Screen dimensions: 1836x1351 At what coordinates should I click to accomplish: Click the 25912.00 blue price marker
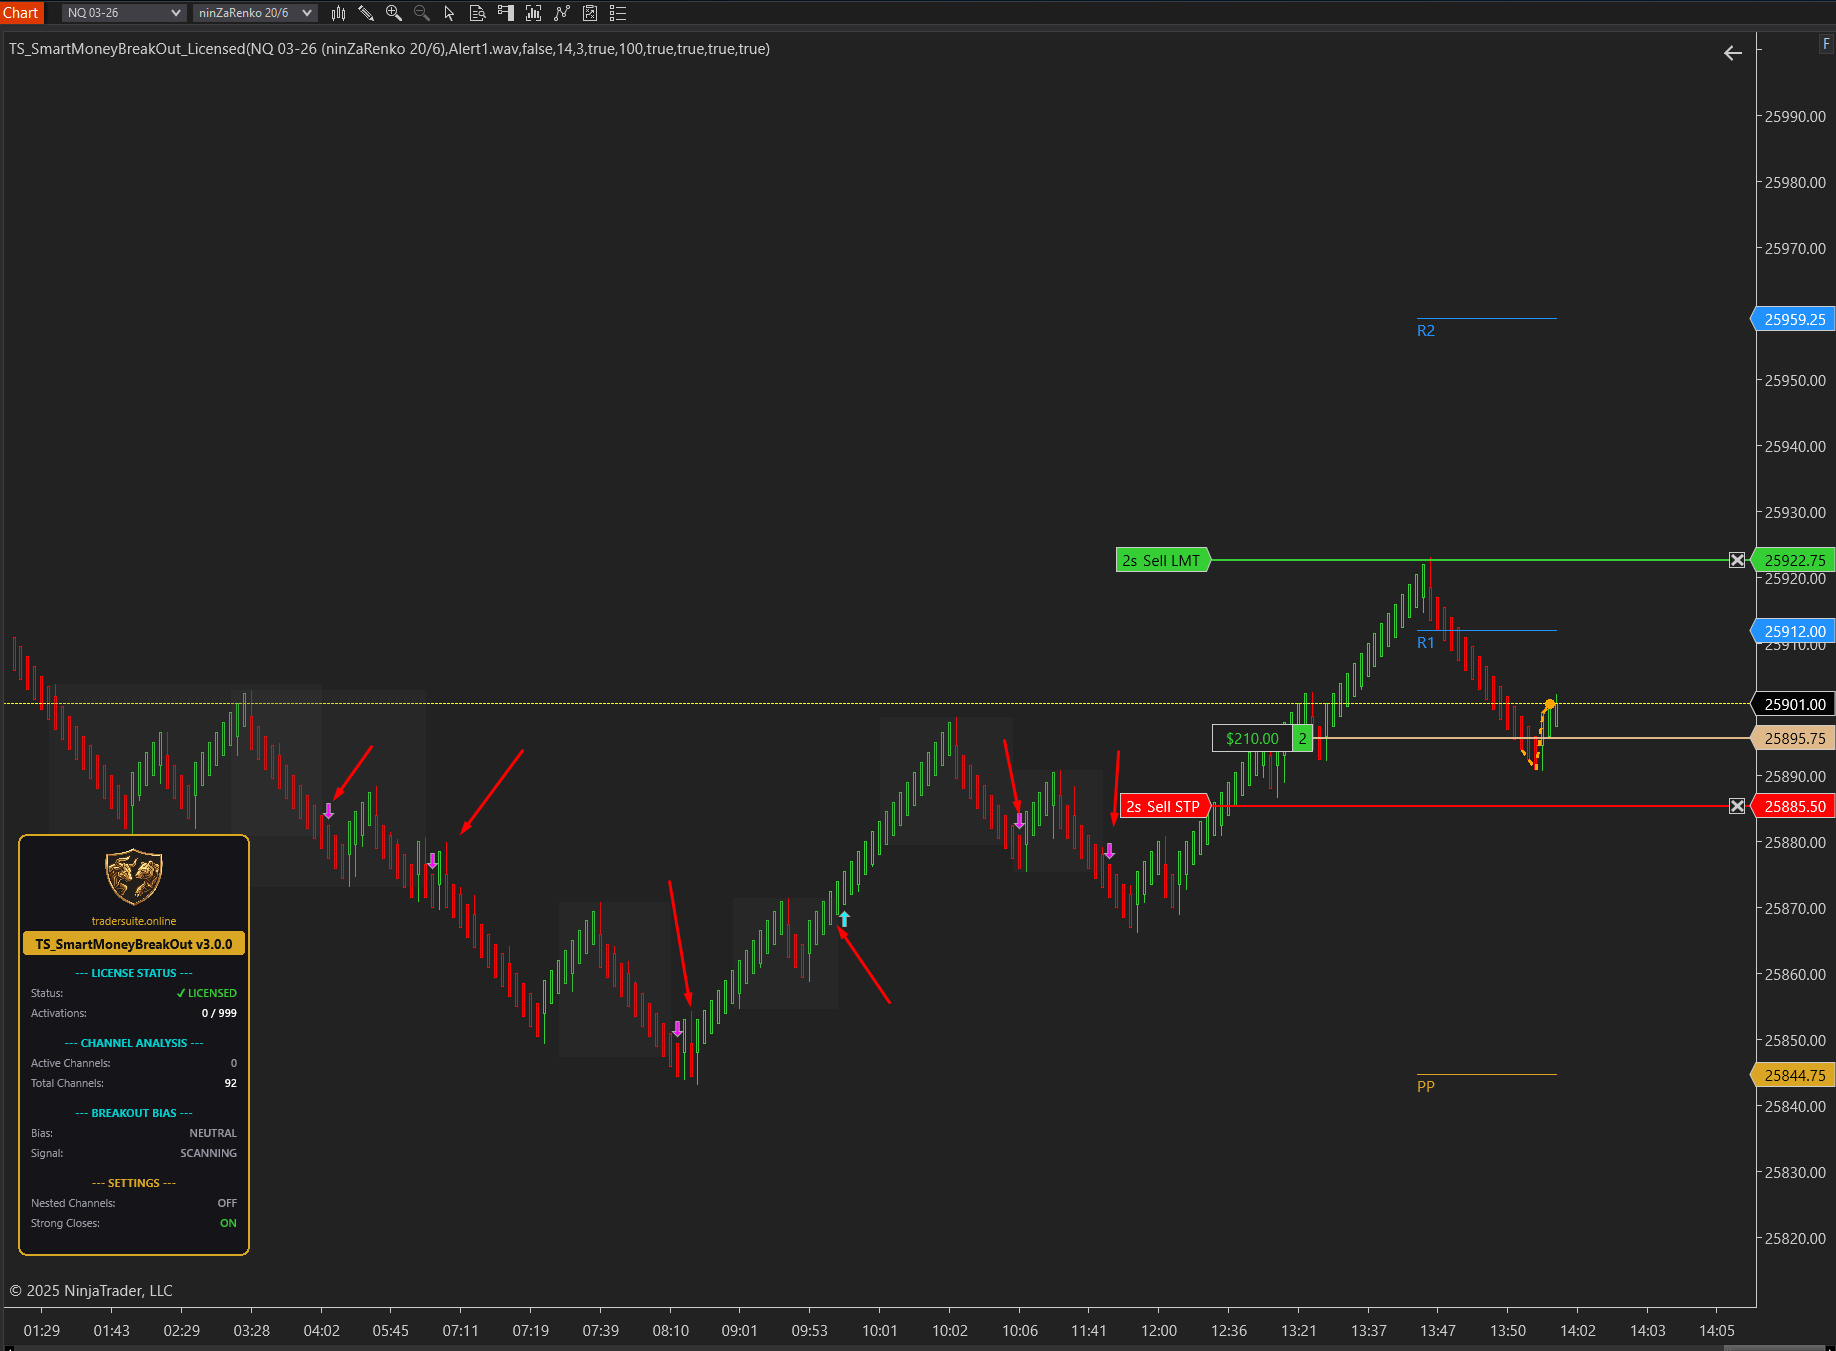tap(1794, 631)
